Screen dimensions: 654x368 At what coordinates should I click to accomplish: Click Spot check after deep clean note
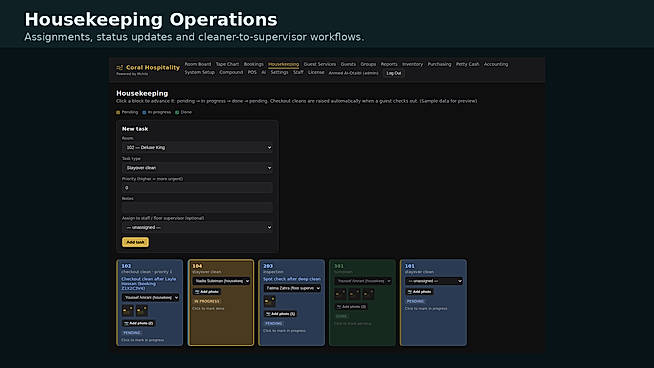click(x=292, y=279)
